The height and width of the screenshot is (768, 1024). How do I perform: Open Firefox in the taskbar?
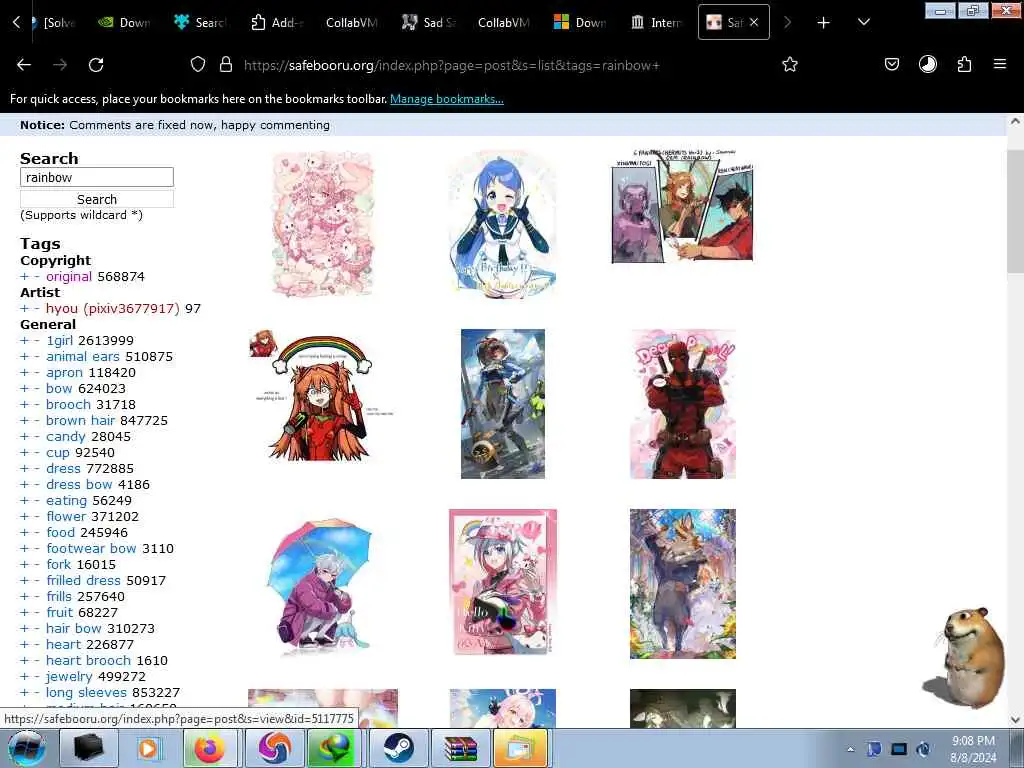click(x=209, y=748)
